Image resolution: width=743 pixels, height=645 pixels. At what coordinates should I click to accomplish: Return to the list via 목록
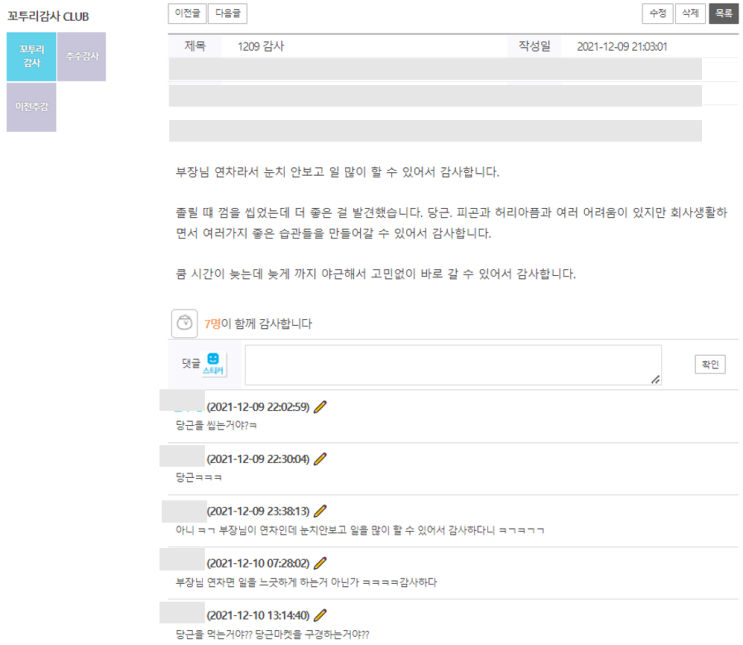click(x=724, y=13)
